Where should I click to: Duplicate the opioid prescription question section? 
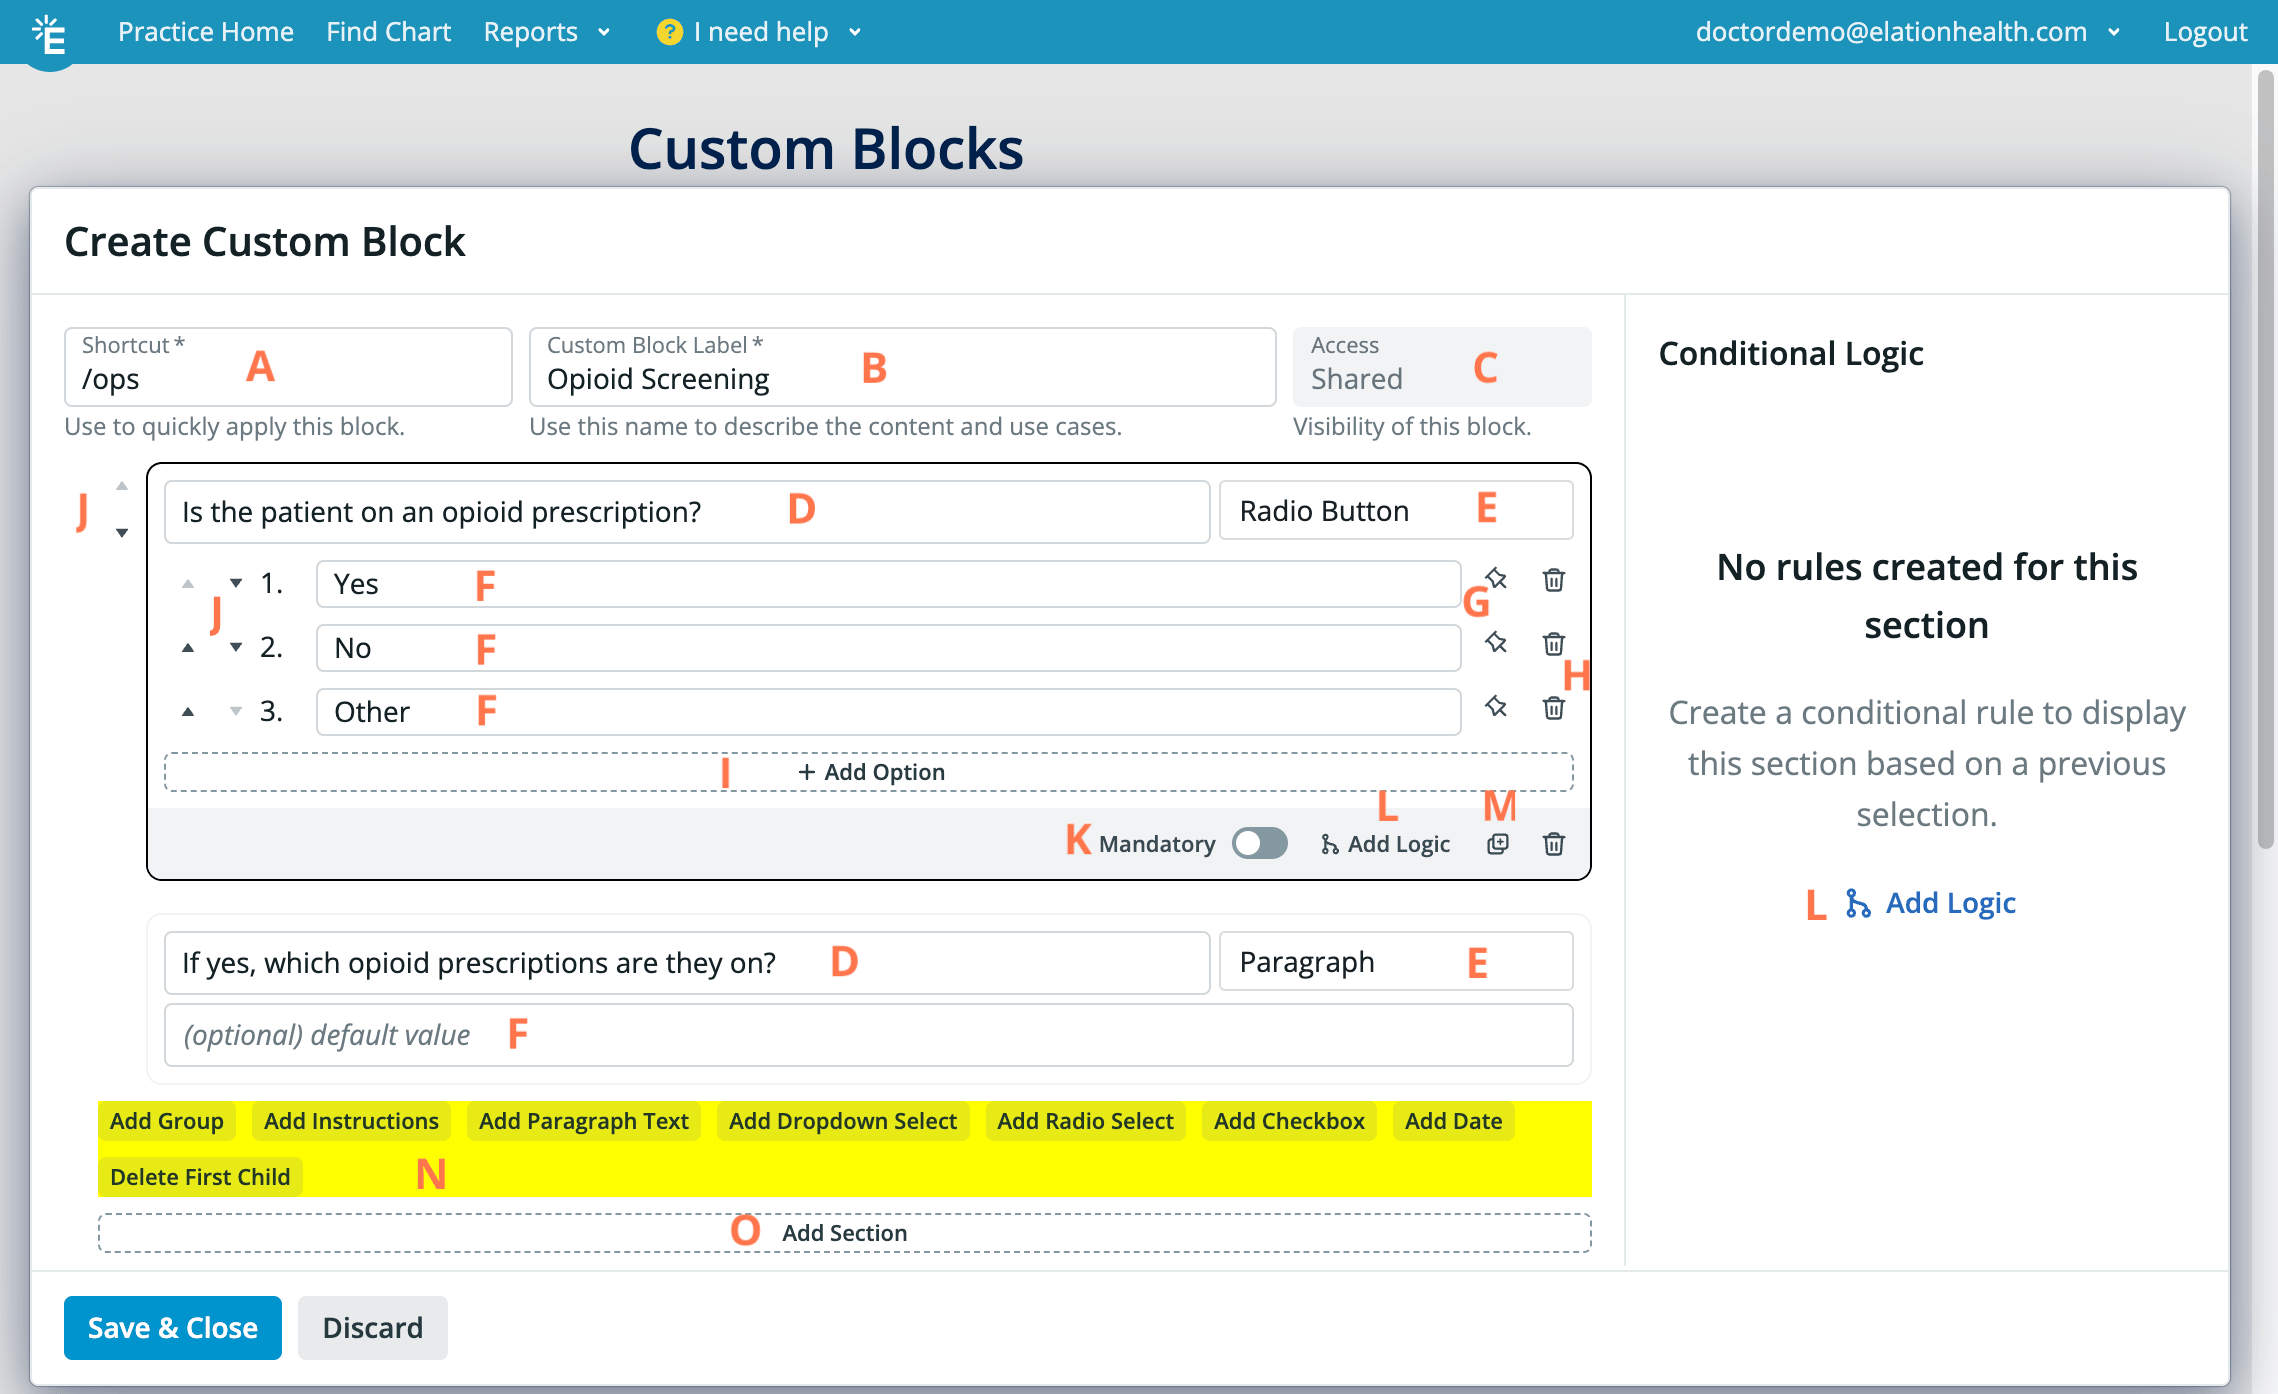coord(1497,844)
